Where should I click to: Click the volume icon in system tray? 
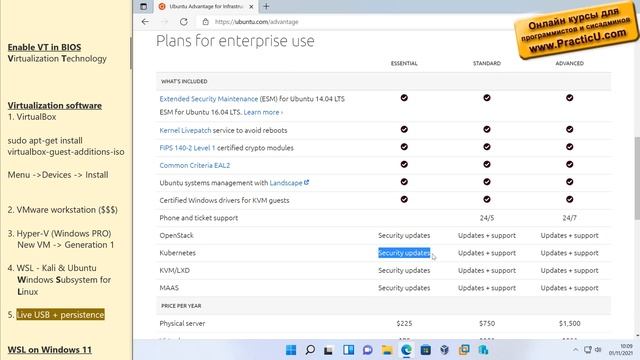point(598,350)
